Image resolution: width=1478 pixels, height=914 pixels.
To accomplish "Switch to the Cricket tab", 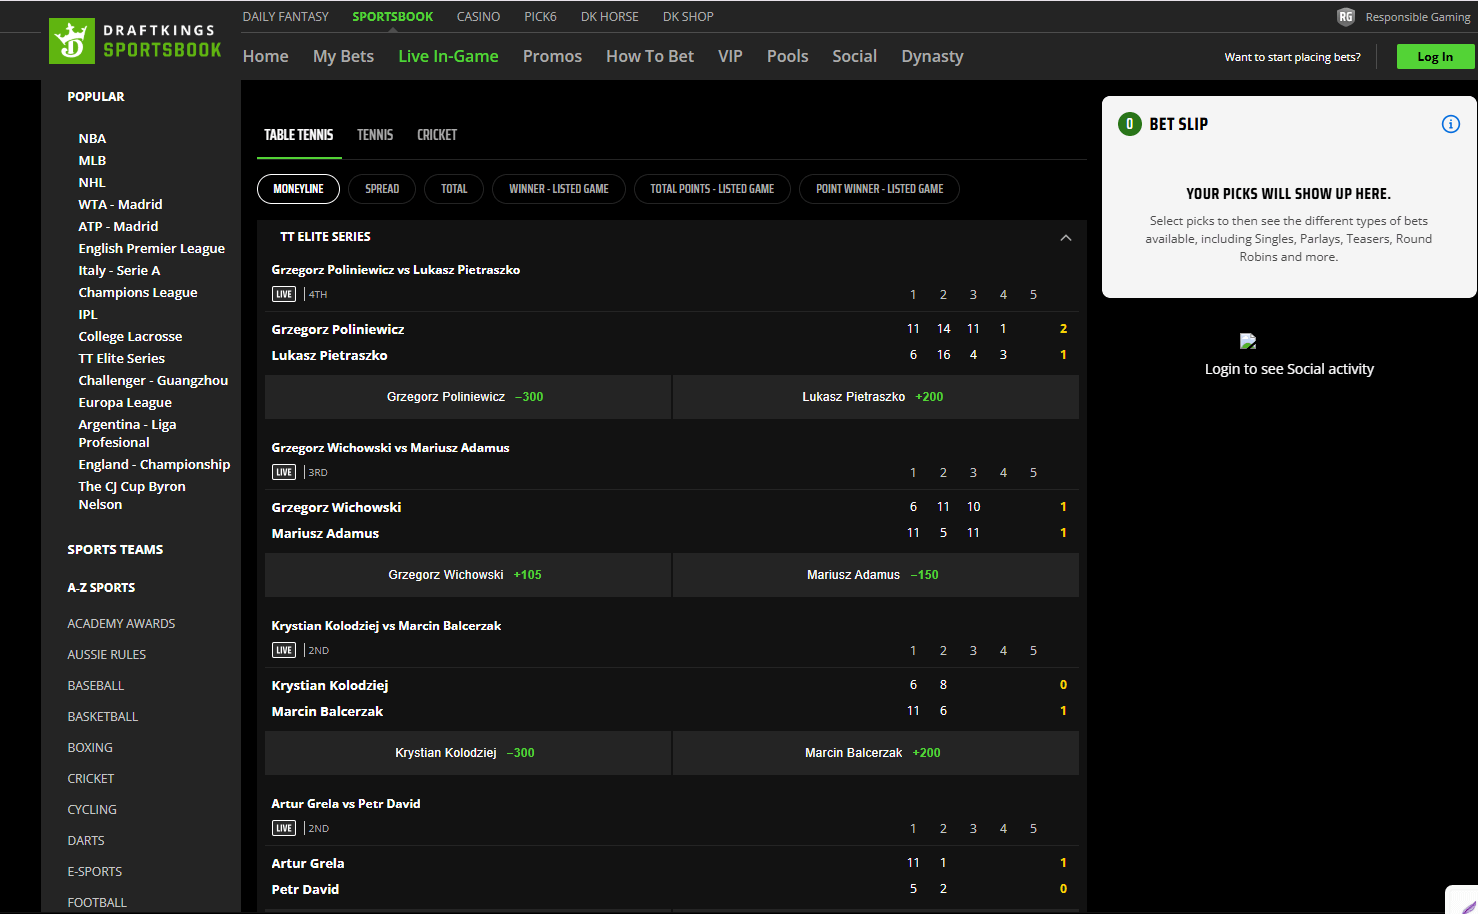I will [437, 135].
